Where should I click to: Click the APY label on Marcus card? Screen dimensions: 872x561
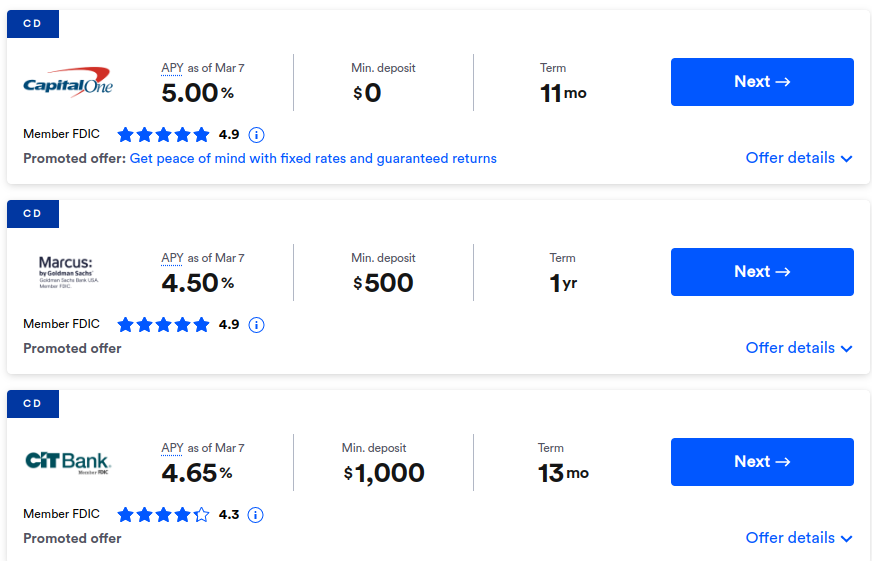[x=172, y=258]
